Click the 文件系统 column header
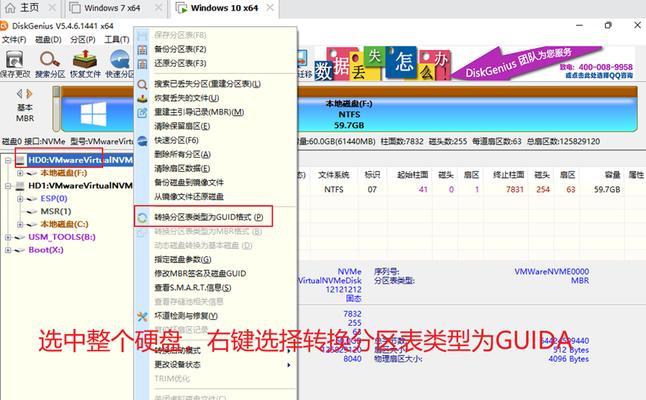Viewport: 646px width, 400px height. click(334, 175)
